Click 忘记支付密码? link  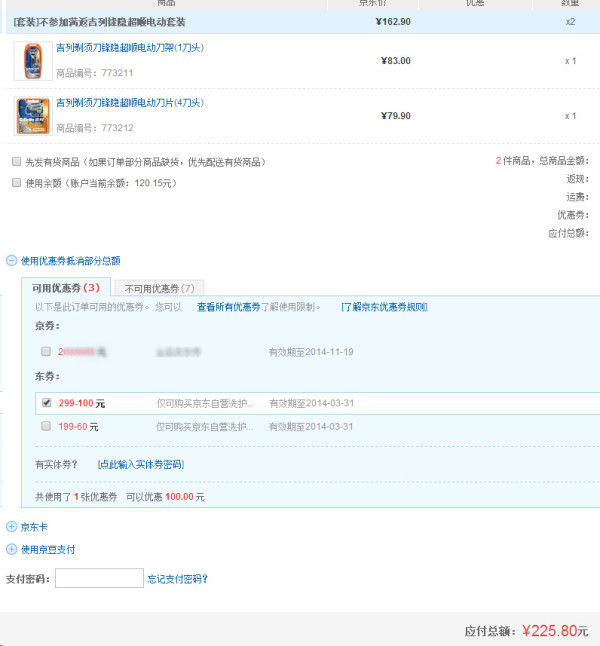click(178, 579)
